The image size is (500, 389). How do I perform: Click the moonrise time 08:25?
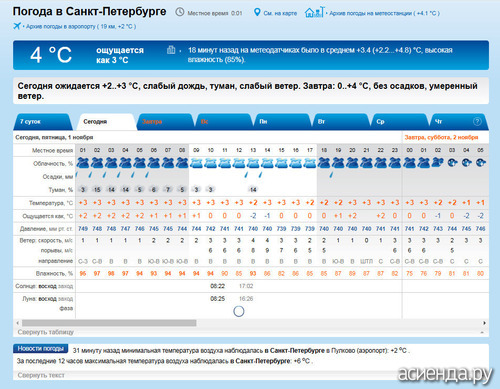(217, 299)
